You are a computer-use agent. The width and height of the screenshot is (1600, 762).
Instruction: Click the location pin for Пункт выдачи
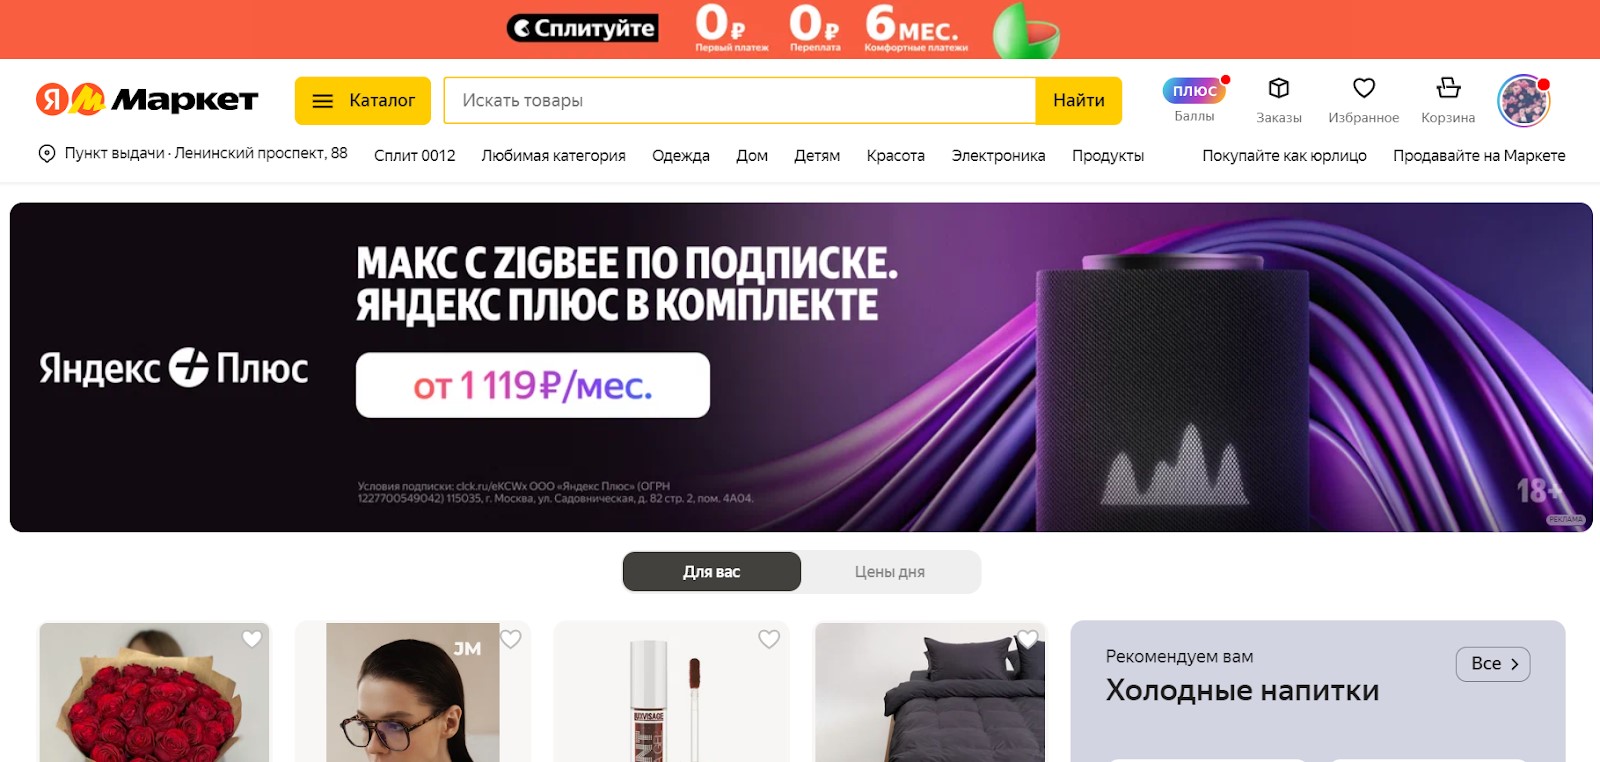(46, 154)
